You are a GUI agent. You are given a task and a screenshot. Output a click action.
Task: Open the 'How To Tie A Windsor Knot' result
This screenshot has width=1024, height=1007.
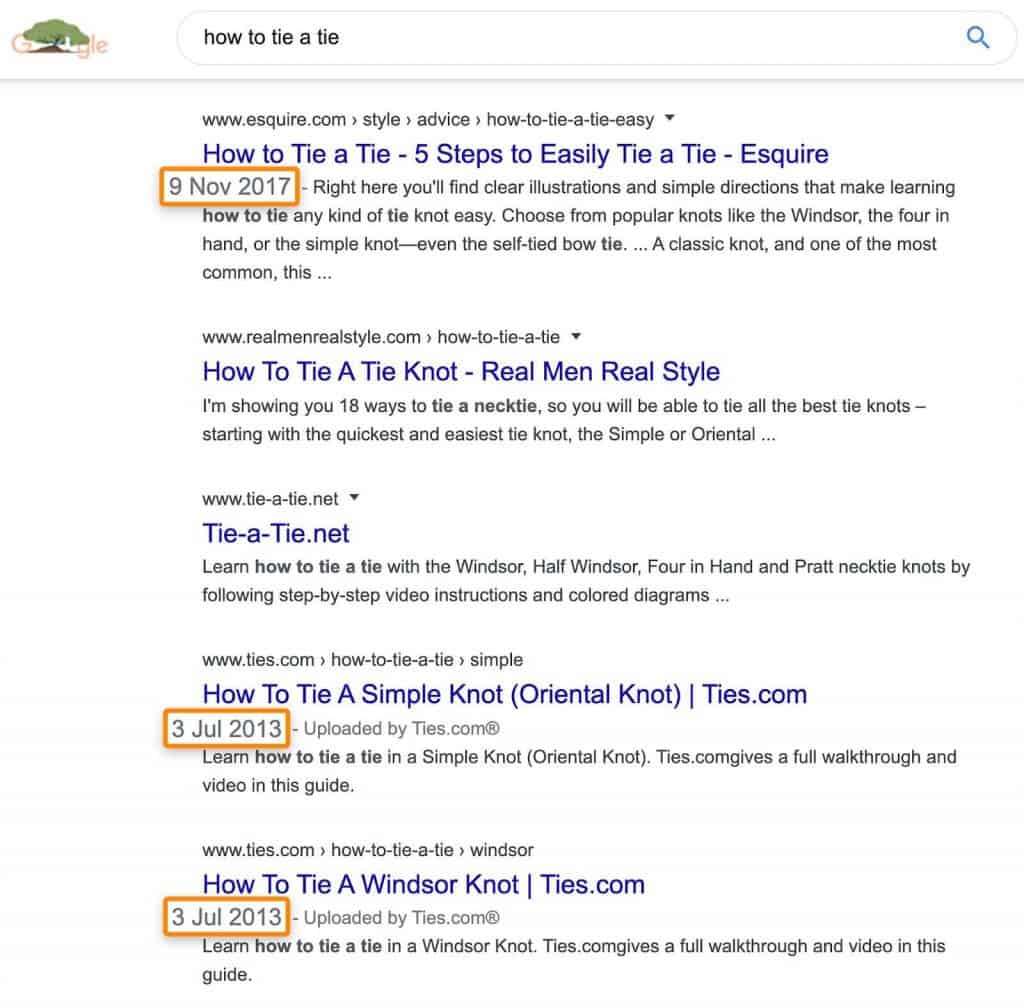point(423,884)
